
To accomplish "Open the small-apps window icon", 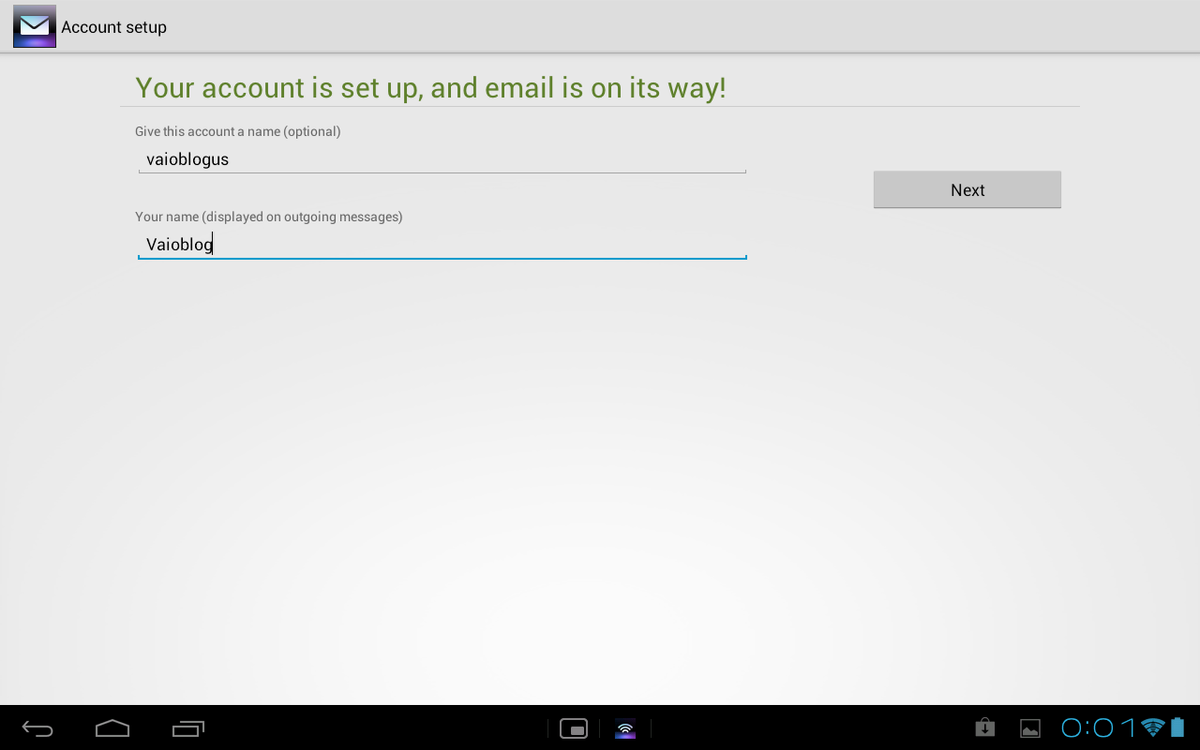I will (573, 729).
